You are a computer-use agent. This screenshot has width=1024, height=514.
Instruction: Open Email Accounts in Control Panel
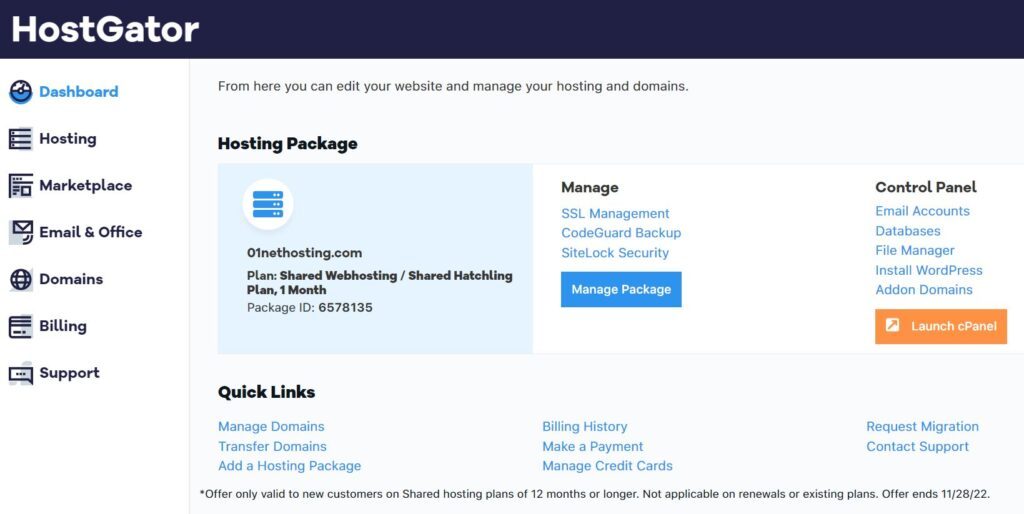(x=922, y=211)
